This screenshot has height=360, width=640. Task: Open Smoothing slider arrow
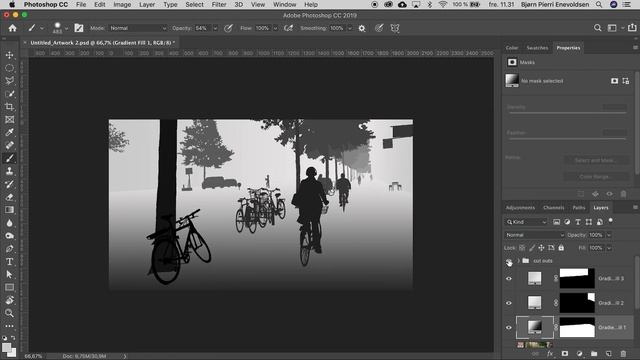coord(350,29)
